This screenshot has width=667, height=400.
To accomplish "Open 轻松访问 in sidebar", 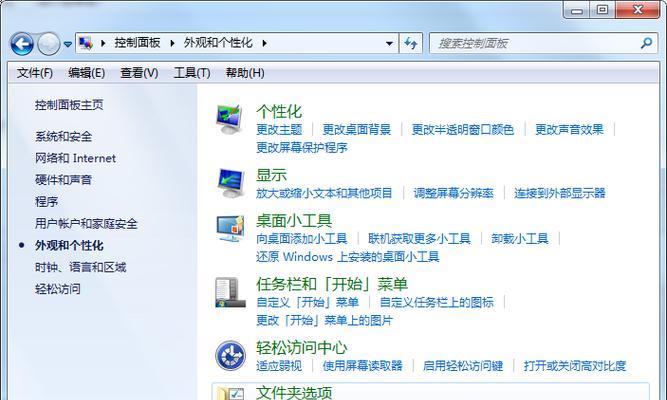I will tap(57, 289).
